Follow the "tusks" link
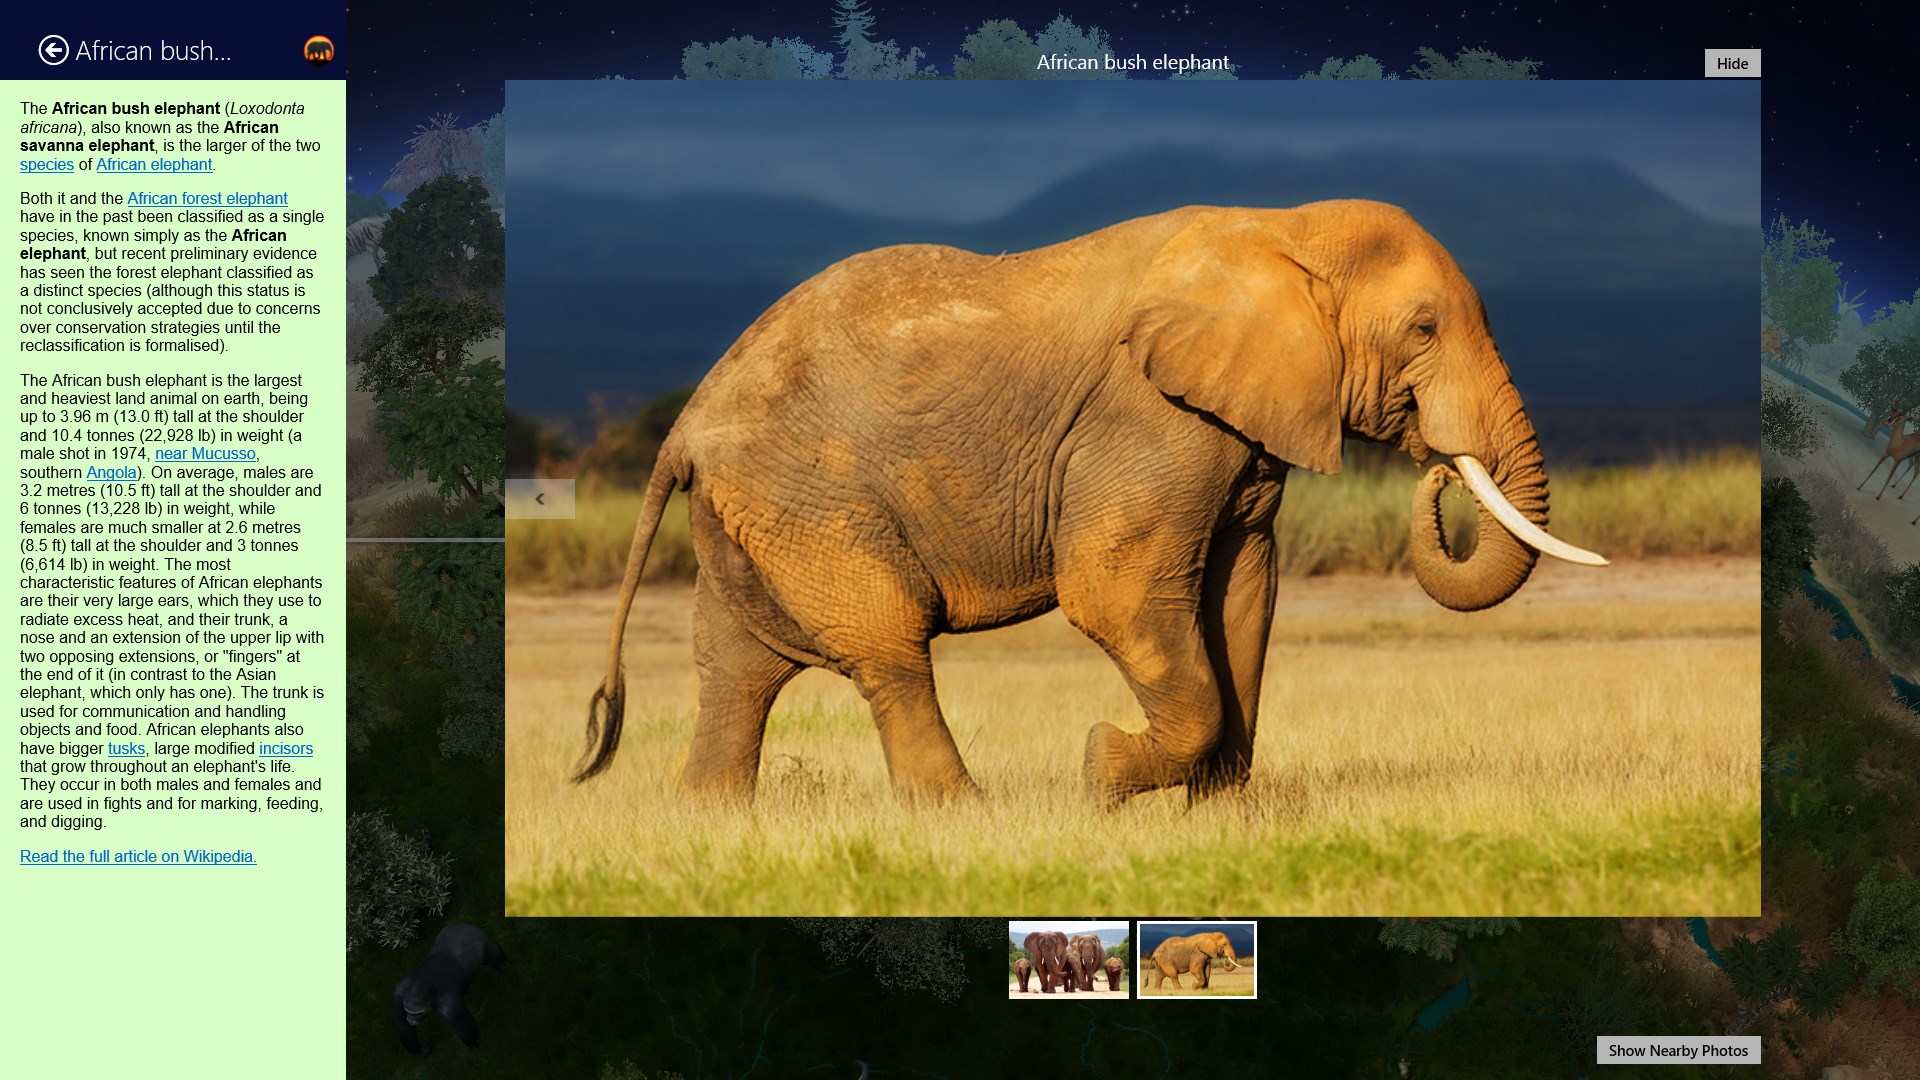Screen dimensions: 1920x1080 pos(126,748)
